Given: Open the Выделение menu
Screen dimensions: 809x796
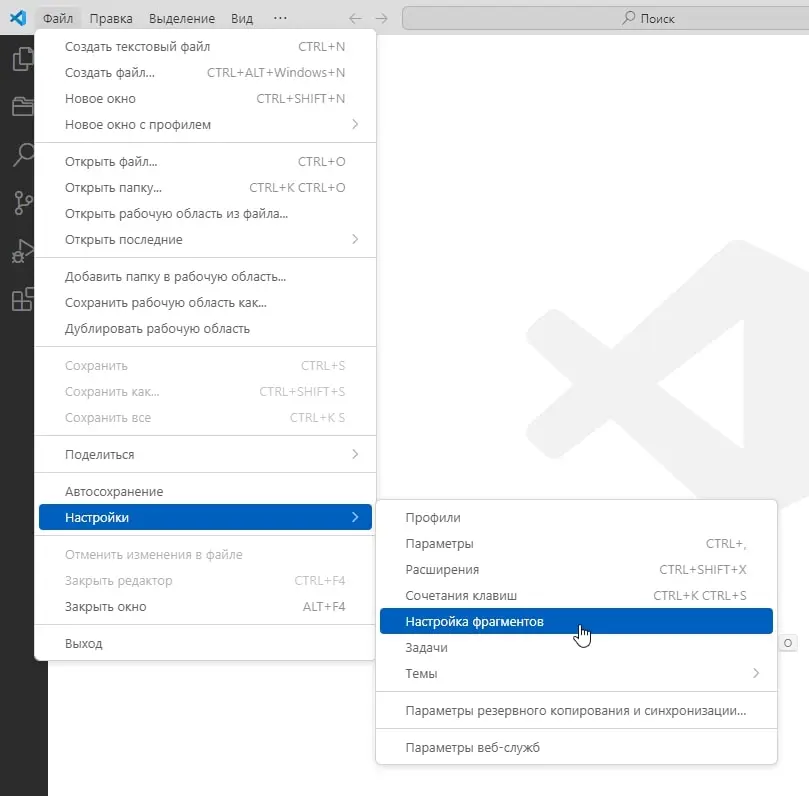Looking at the screenshot, I should tap(182, 18).
